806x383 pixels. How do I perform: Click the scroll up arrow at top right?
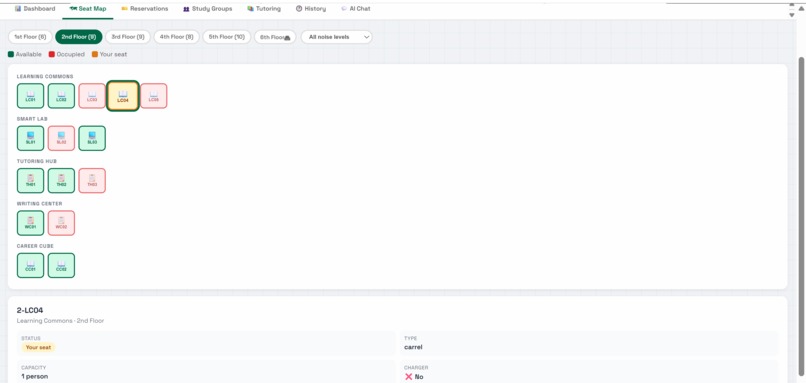click(801, 7)
